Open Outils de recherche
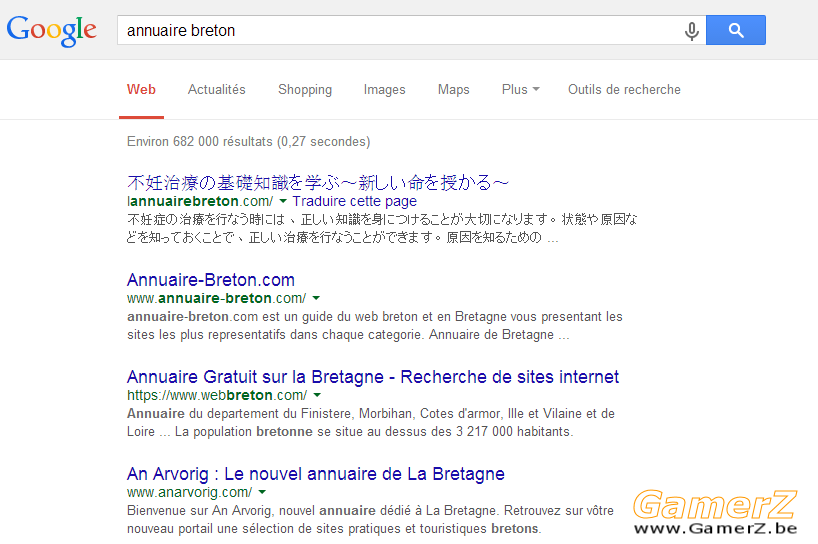Image resolution: width=818 pixels, height=544 pixels. (x=624, y=90)
